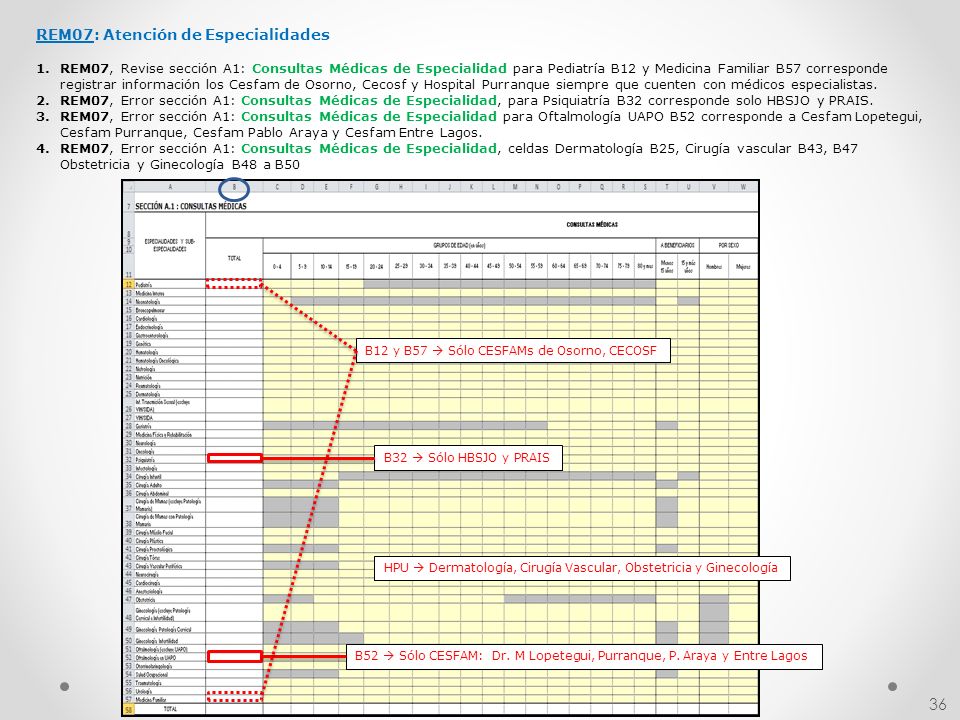Click the '80 y más' age group header
Screen dimensions: 960x720
[645, 266]
